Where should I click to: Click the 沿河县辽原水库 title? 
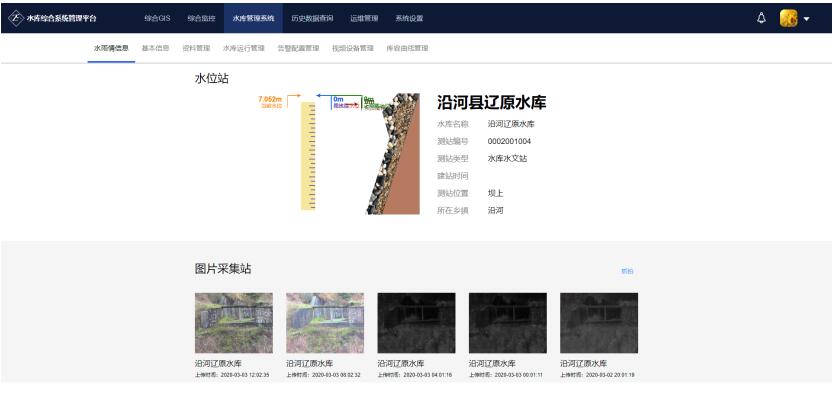[x=492, y=103]
